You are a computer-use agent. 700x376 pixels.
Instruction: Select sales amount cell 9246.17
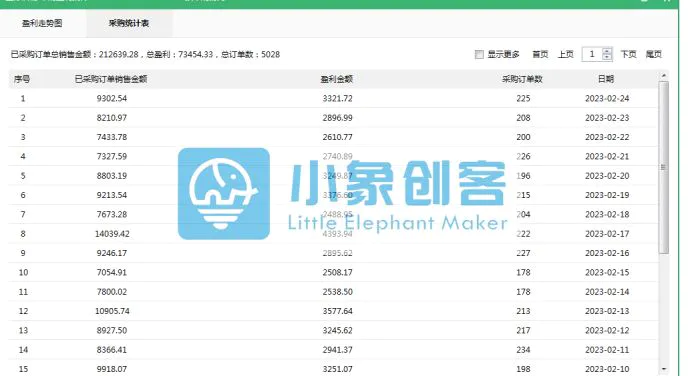(x=112, y=253)
